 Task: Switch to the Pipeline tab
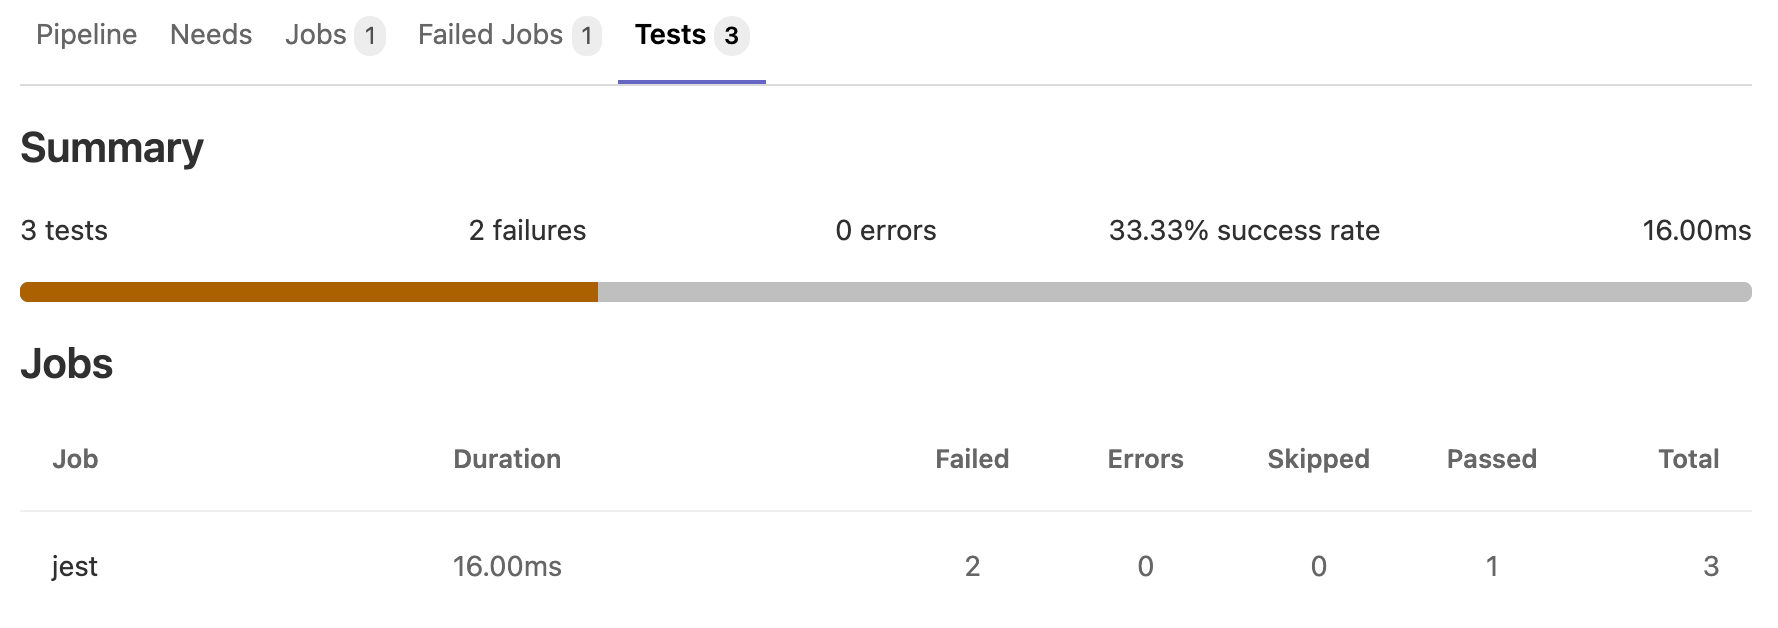[x=85, y=35]
